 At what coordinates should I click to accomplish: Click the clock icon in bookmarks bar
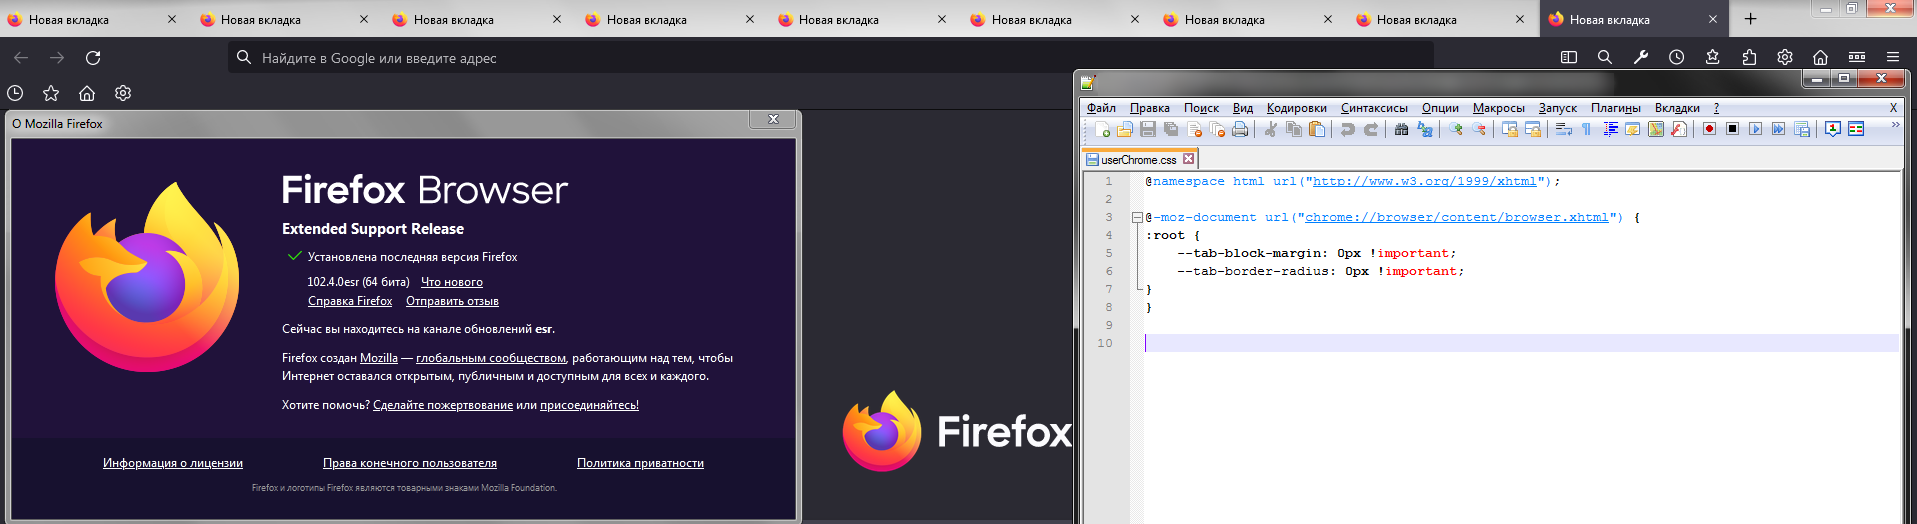(15, 93)
